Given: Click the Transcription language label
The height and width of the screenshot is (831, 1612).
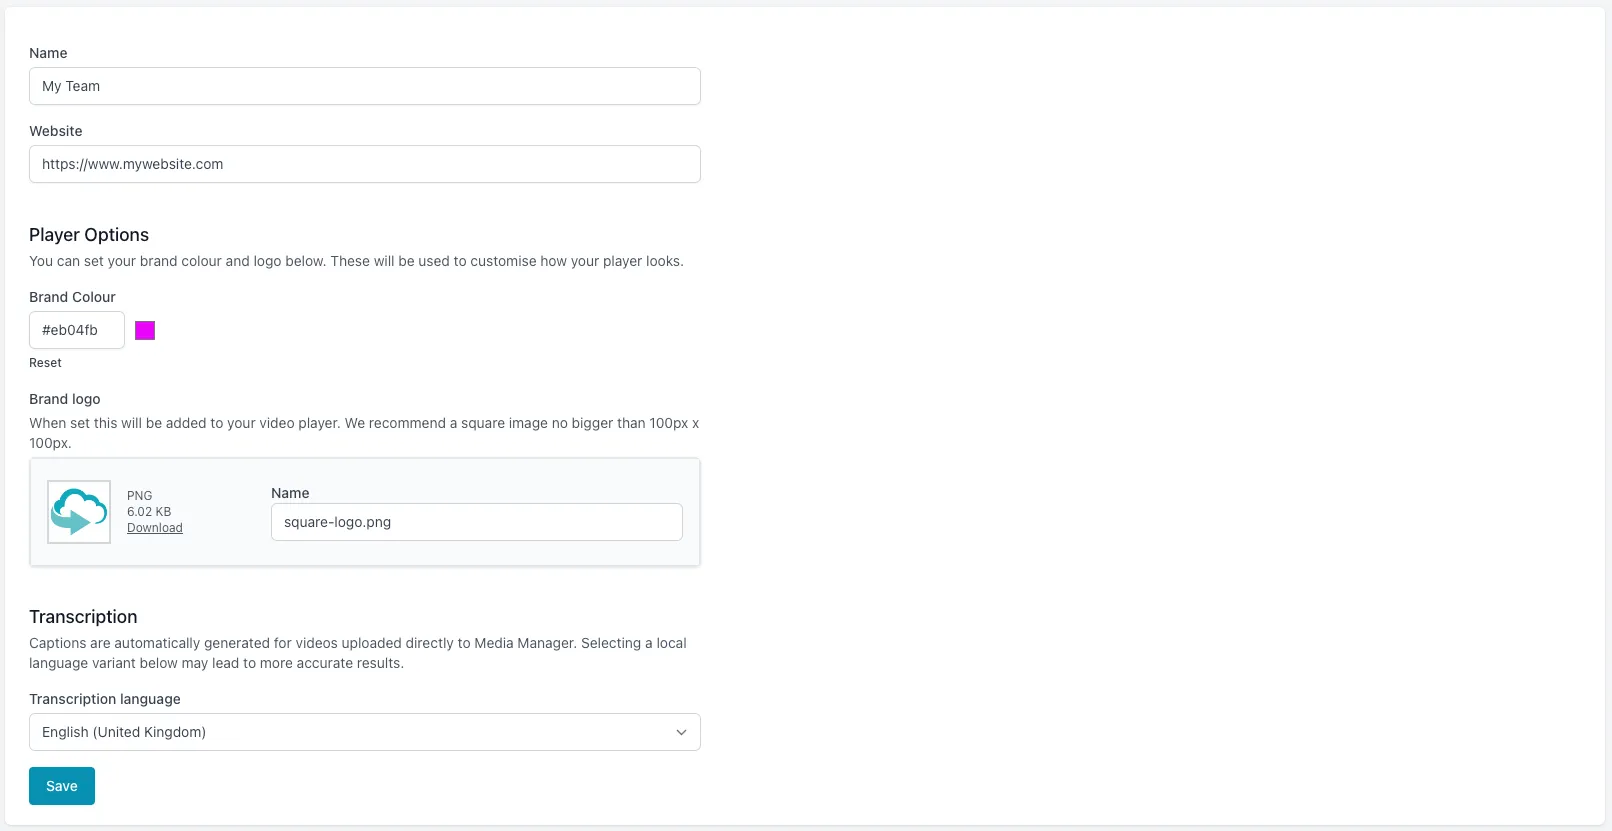Looking at the screenshot, I should tap(105, 699).
